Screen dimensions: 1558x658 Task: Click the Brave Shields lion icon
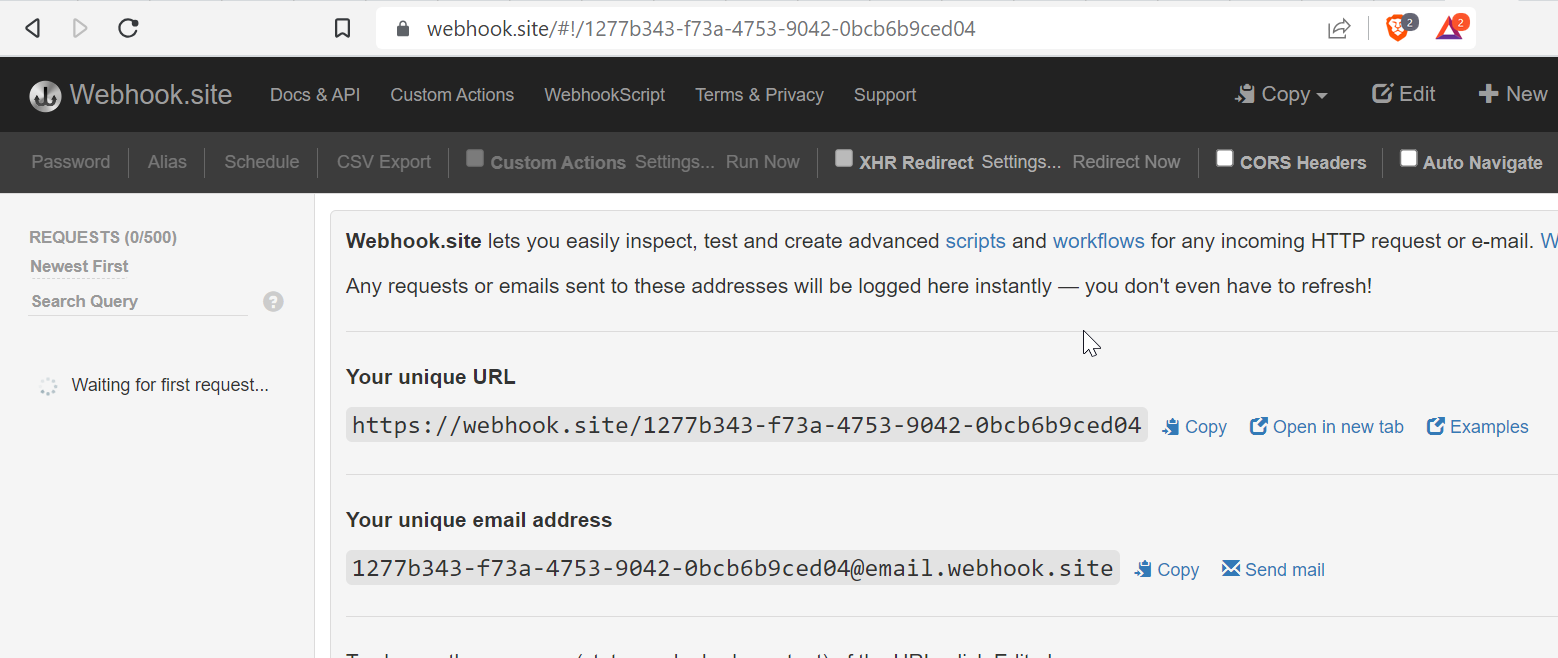point(1397,28)
